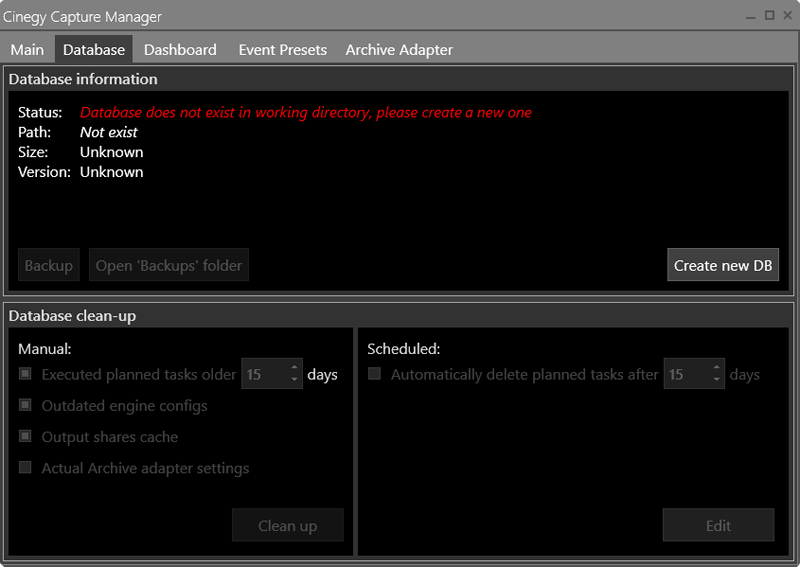Click the 'Scheduled:' label
Viewport: 800px width, 567px height.
click(404, 349)
